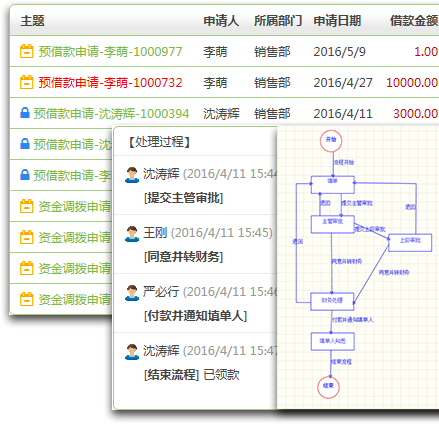Open the link 预借款申请-李萌-1000977
Viewport: 439px width, 424px height.
point(110,52)
